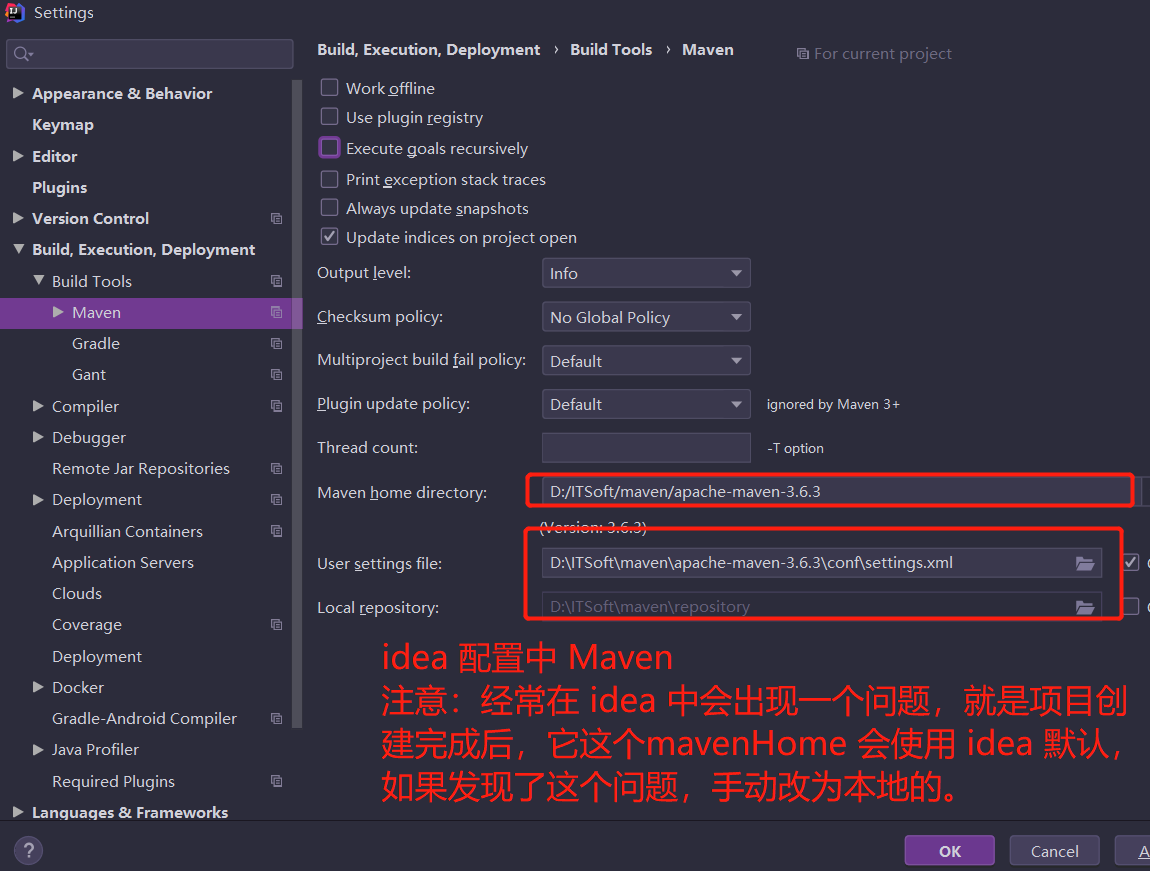Image resolution: width=1150 pixels, height=871 pixels.
Task: Expand the Java Profiler node arrow
Action: 39,749
